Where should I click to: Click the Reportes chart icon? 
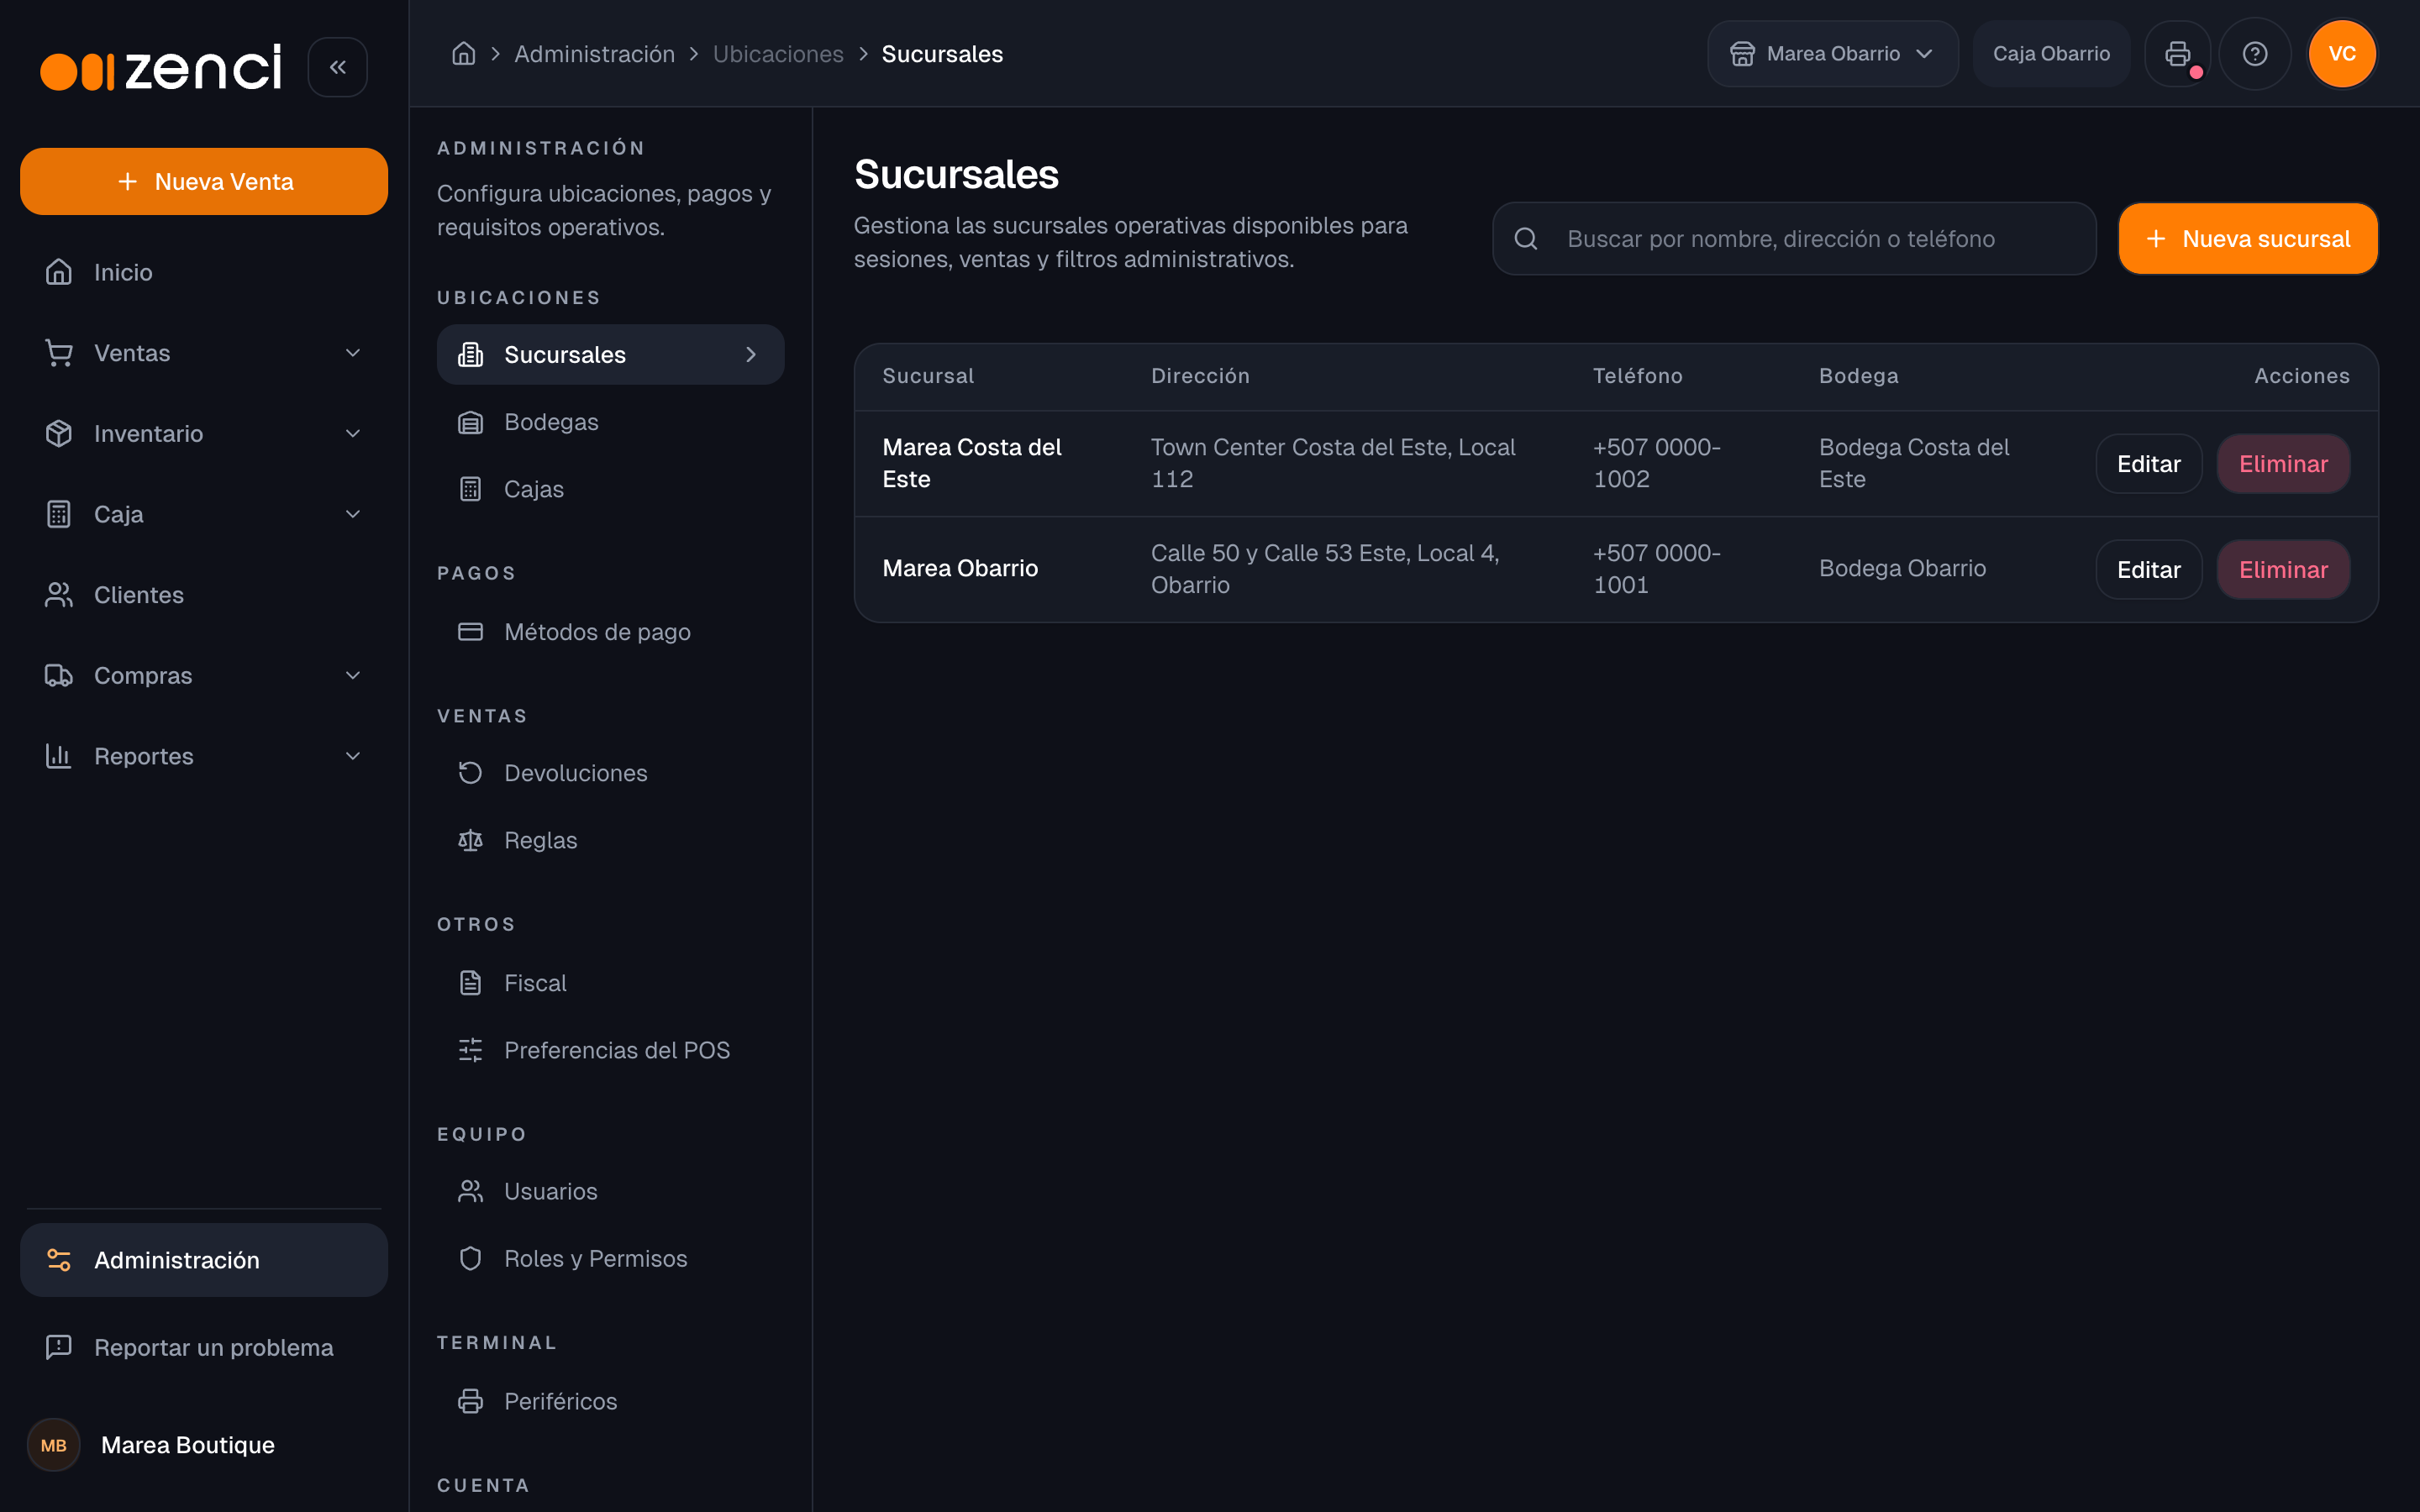[x=59, y=756]
